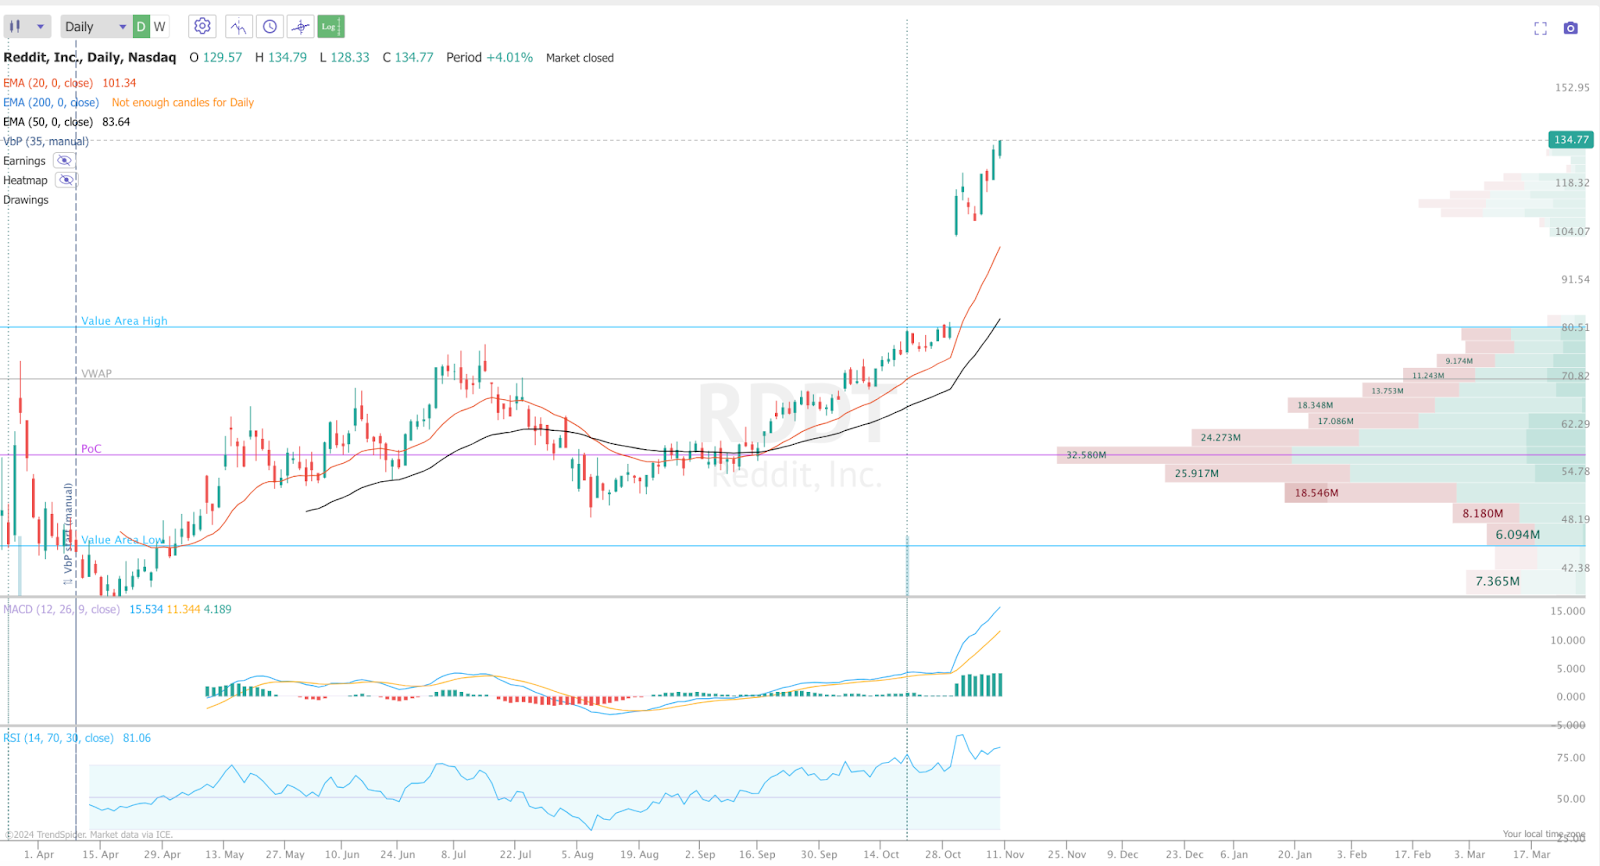1600x866 pixels.
Task: Toggle Earnings visibility eye icon
Action: 64,161
